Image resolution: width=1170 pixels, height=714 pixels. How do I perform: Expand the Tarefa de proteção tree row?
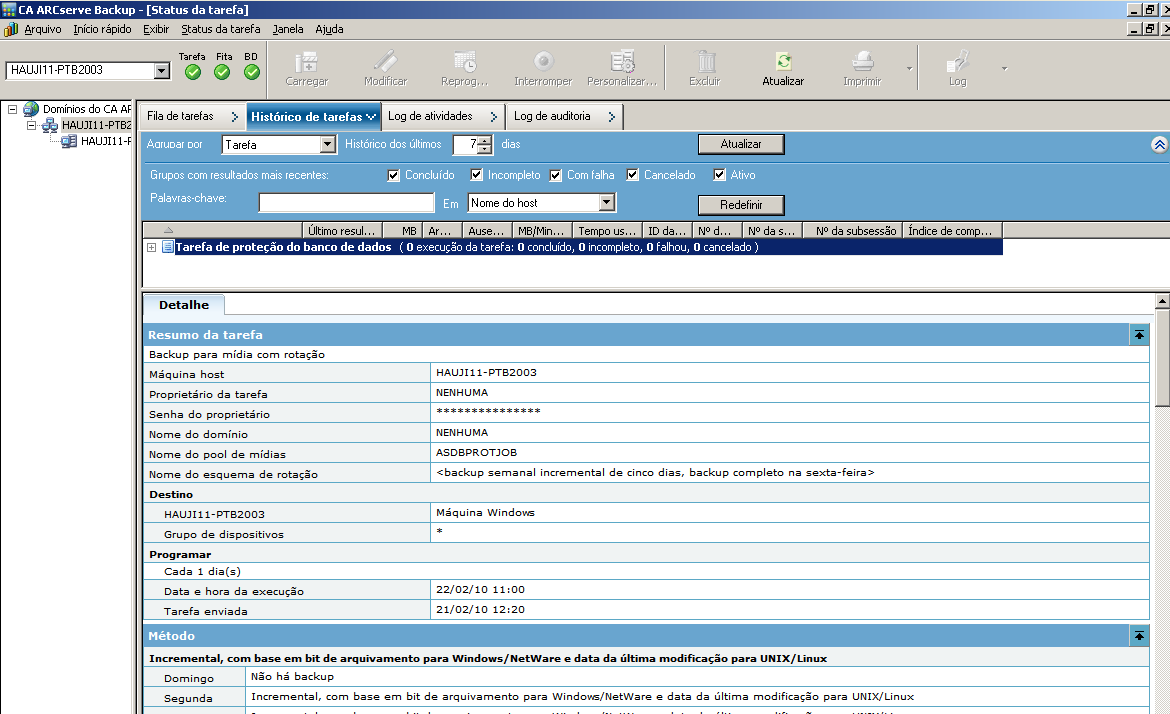click(152, 247)
